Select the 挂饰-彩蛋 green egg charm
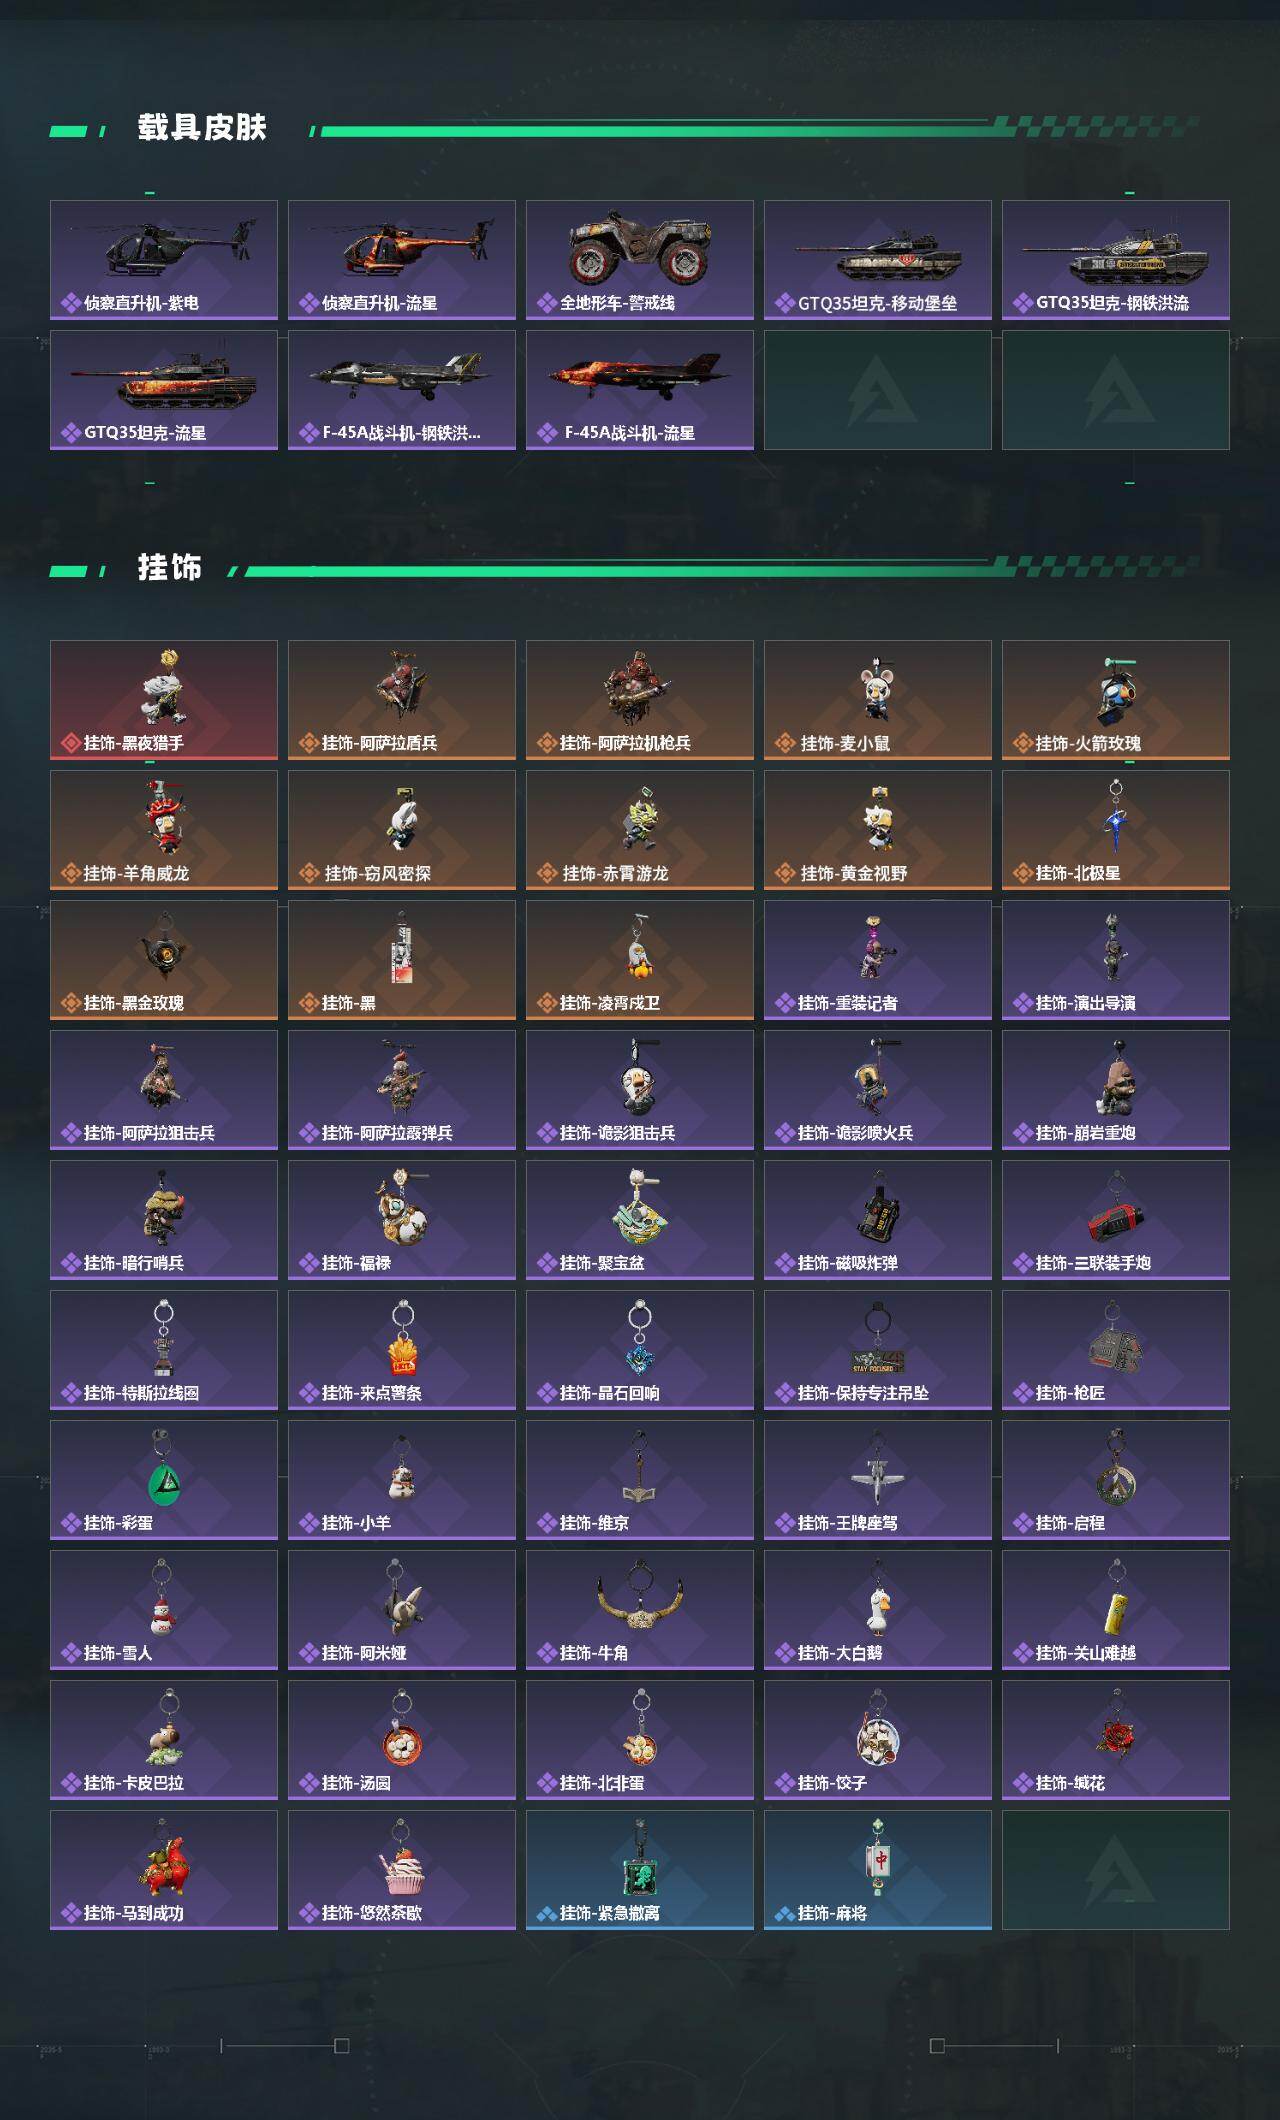1280x2120 pixels. [x=164, y=1480]
